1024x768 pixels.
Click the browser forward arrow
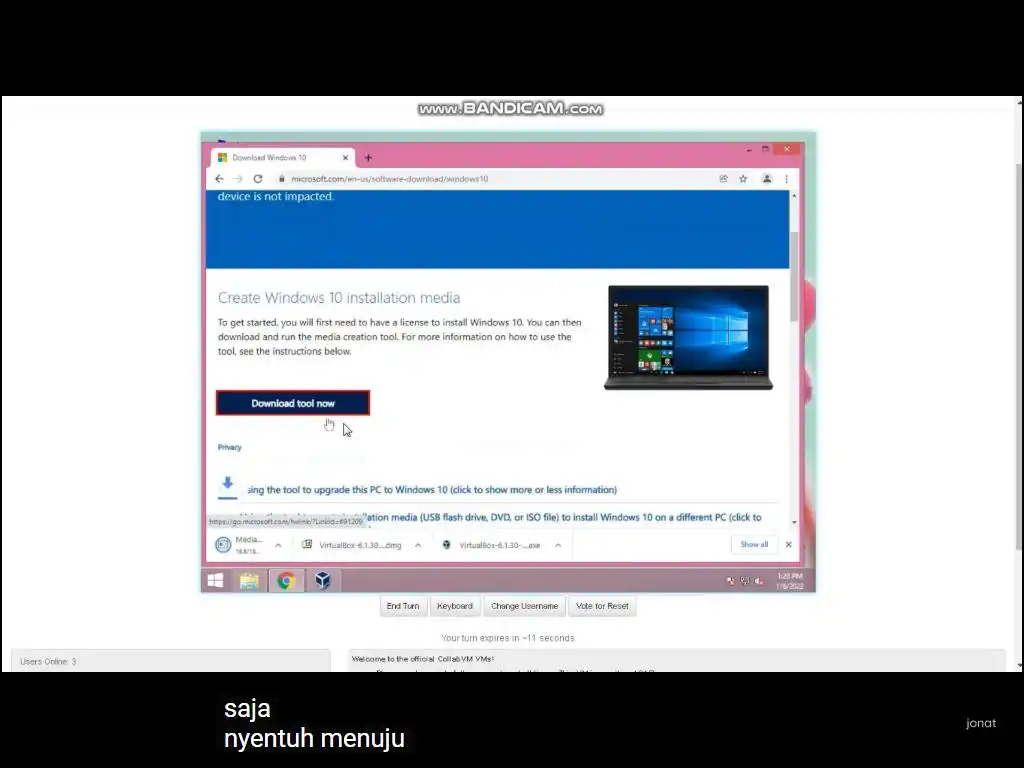[x=238, y=179]
